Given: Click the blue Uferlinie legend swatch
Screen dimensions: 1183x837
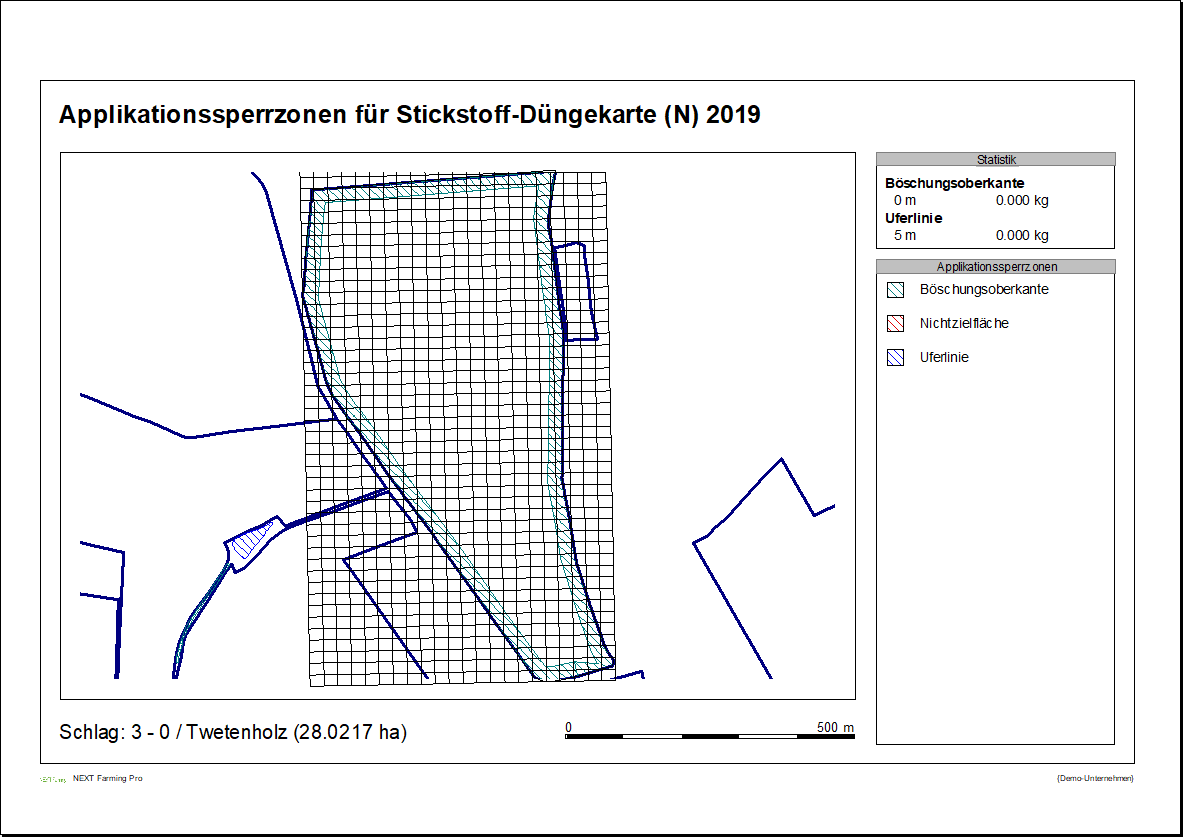Looking at the screenshot, I should (895, 358).
